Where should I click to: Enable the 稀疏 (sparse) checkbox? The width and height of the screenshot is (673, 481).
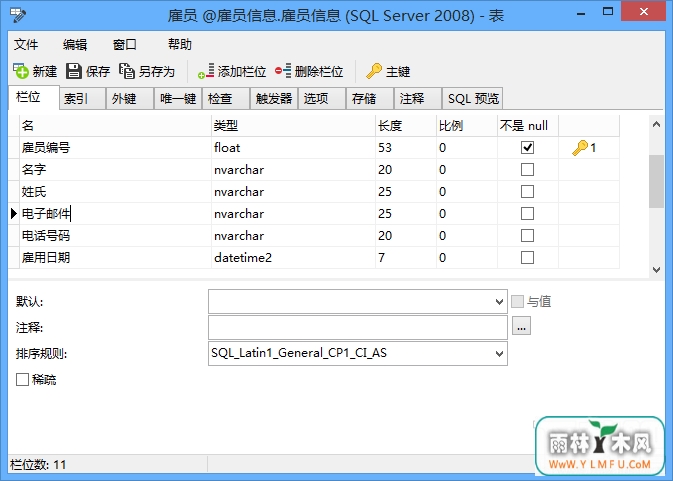(22, 379)
